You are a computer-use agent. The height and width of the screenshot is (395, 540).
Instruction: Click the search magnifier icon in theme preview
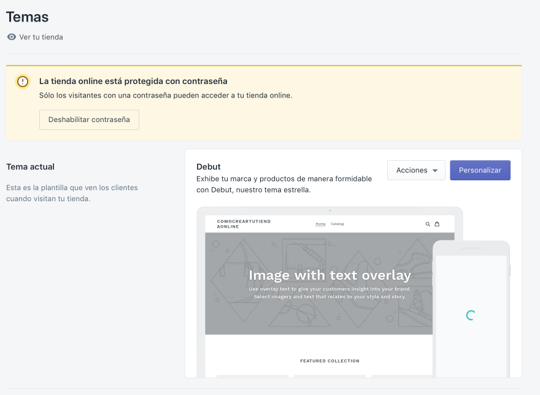pos(428,224)
